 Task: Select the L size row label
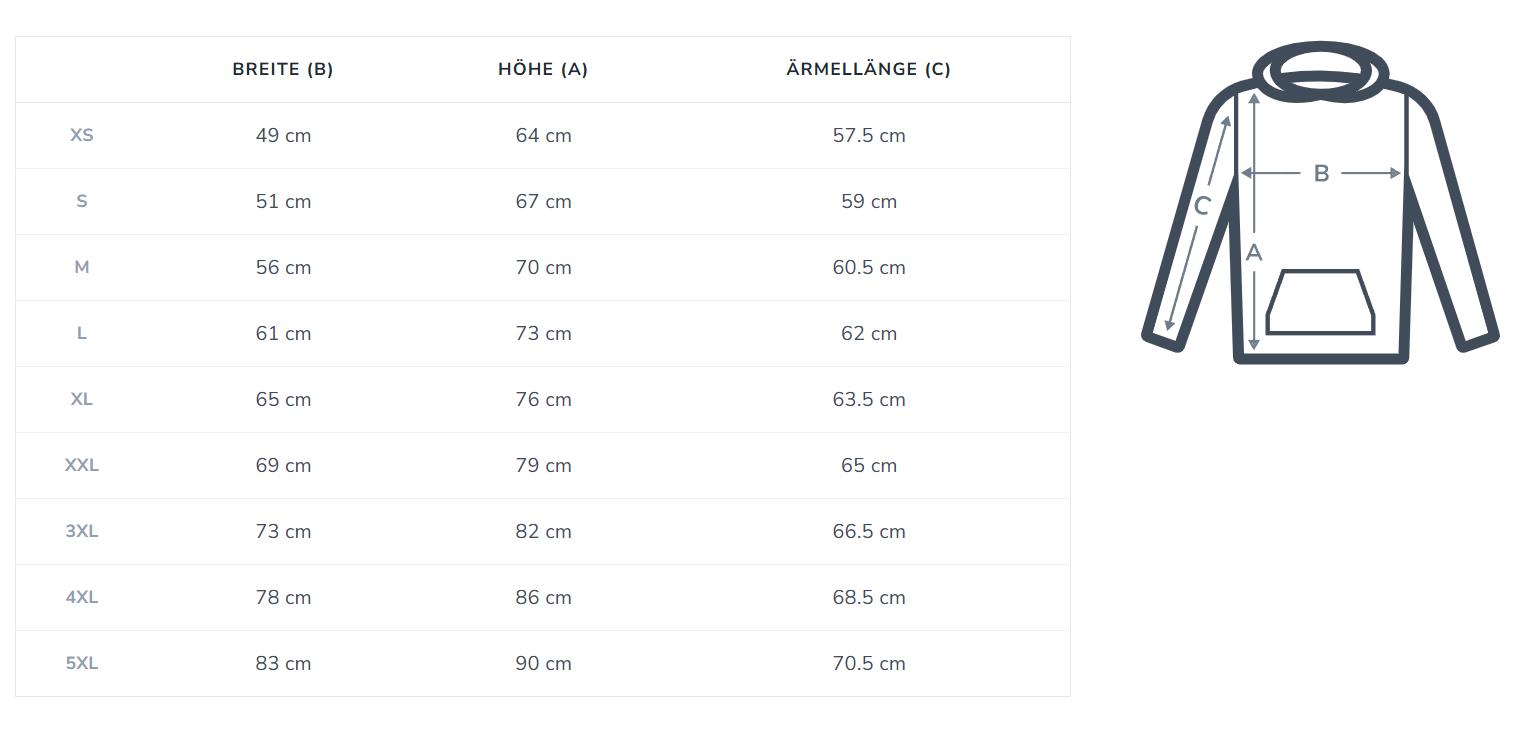click(x=82, y=333)
